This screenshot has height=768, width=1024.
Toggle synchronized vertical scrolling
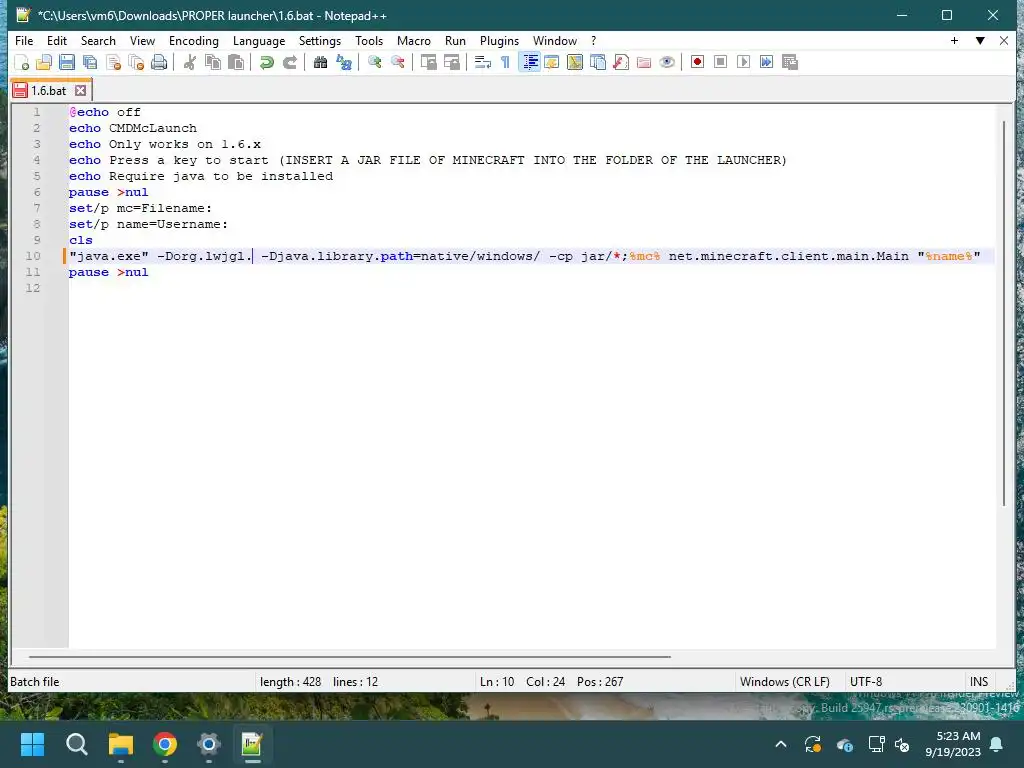[x=428, y=62]
